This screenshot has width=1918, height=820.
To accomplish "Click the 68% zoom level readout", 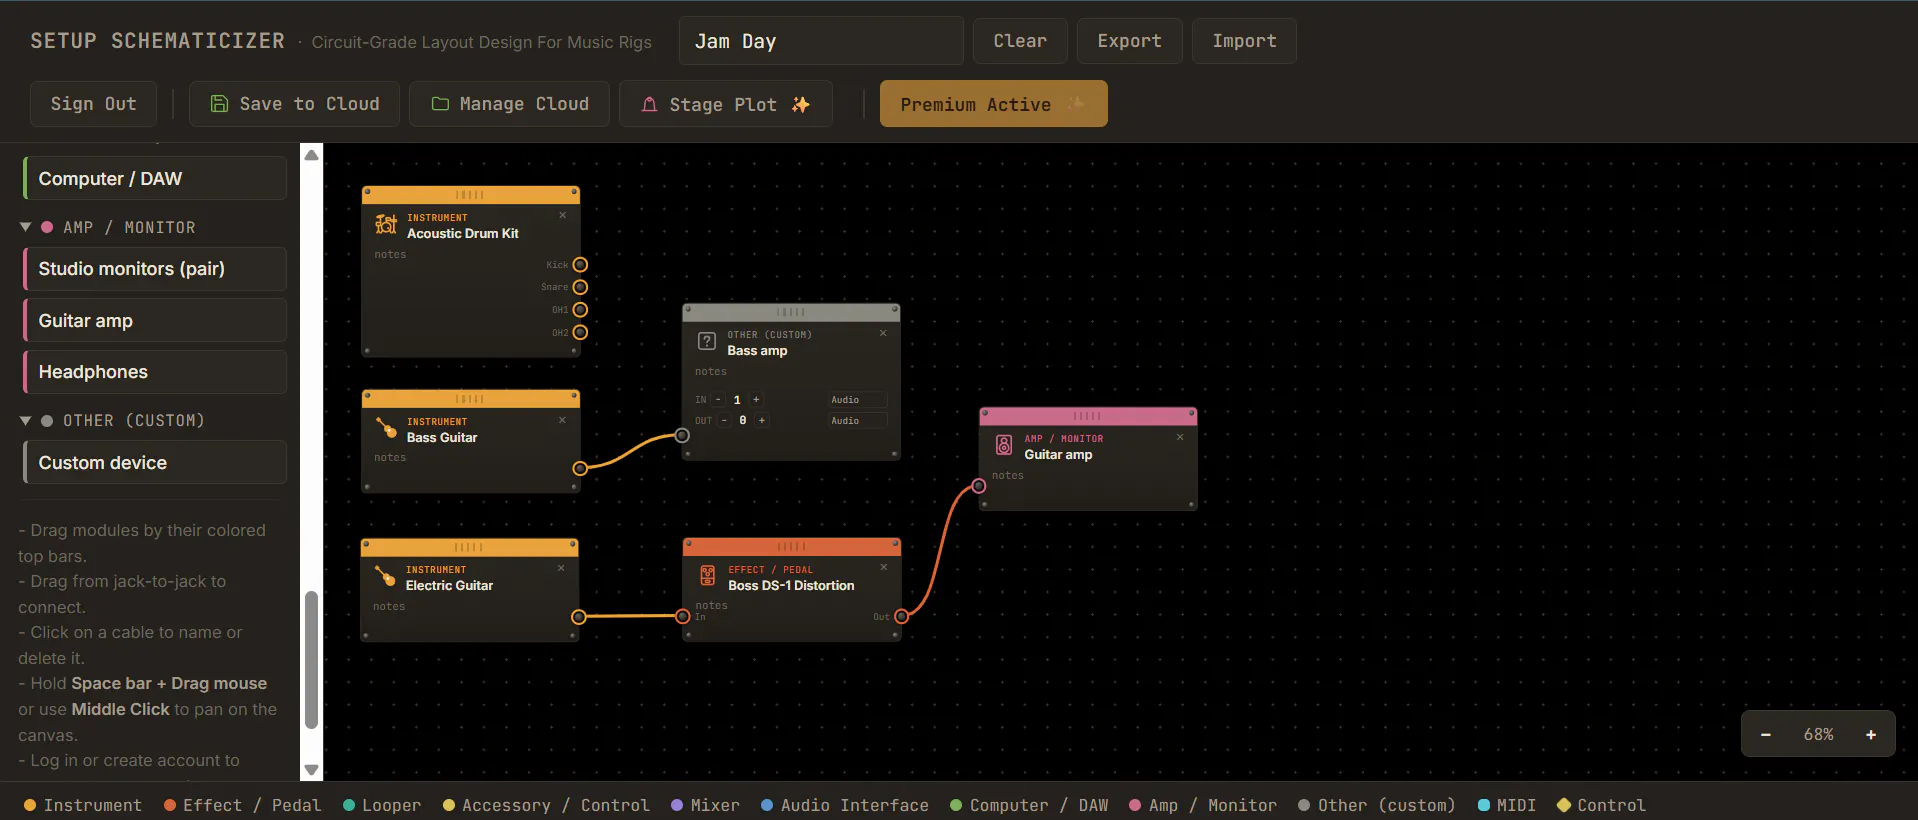I will (1819, 734).
